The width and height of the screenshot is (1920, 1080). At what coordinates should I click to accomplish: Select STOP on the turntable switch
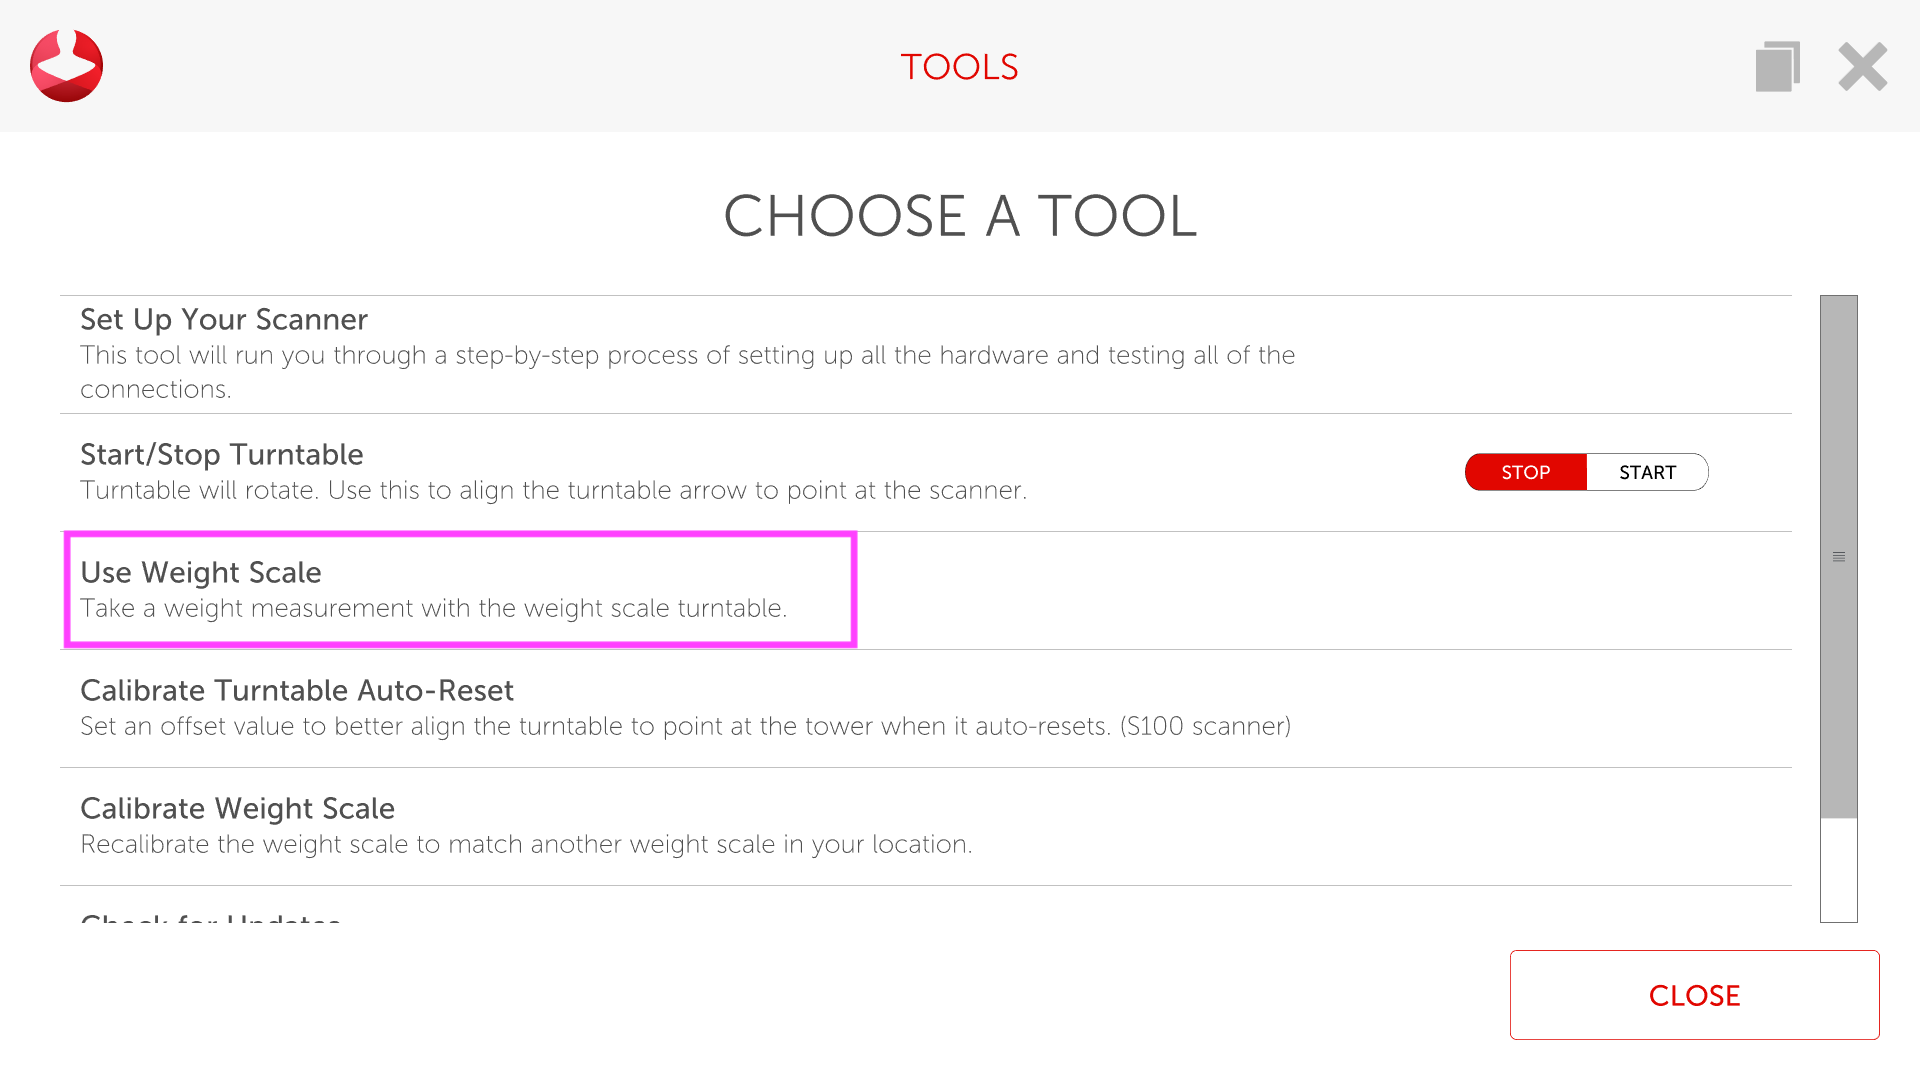[1525, 472]
